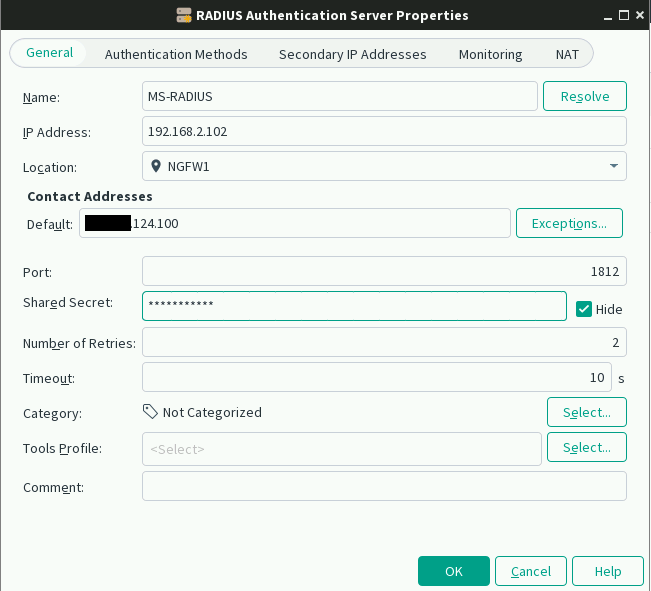Click the Resolve button

click(585, 96)
